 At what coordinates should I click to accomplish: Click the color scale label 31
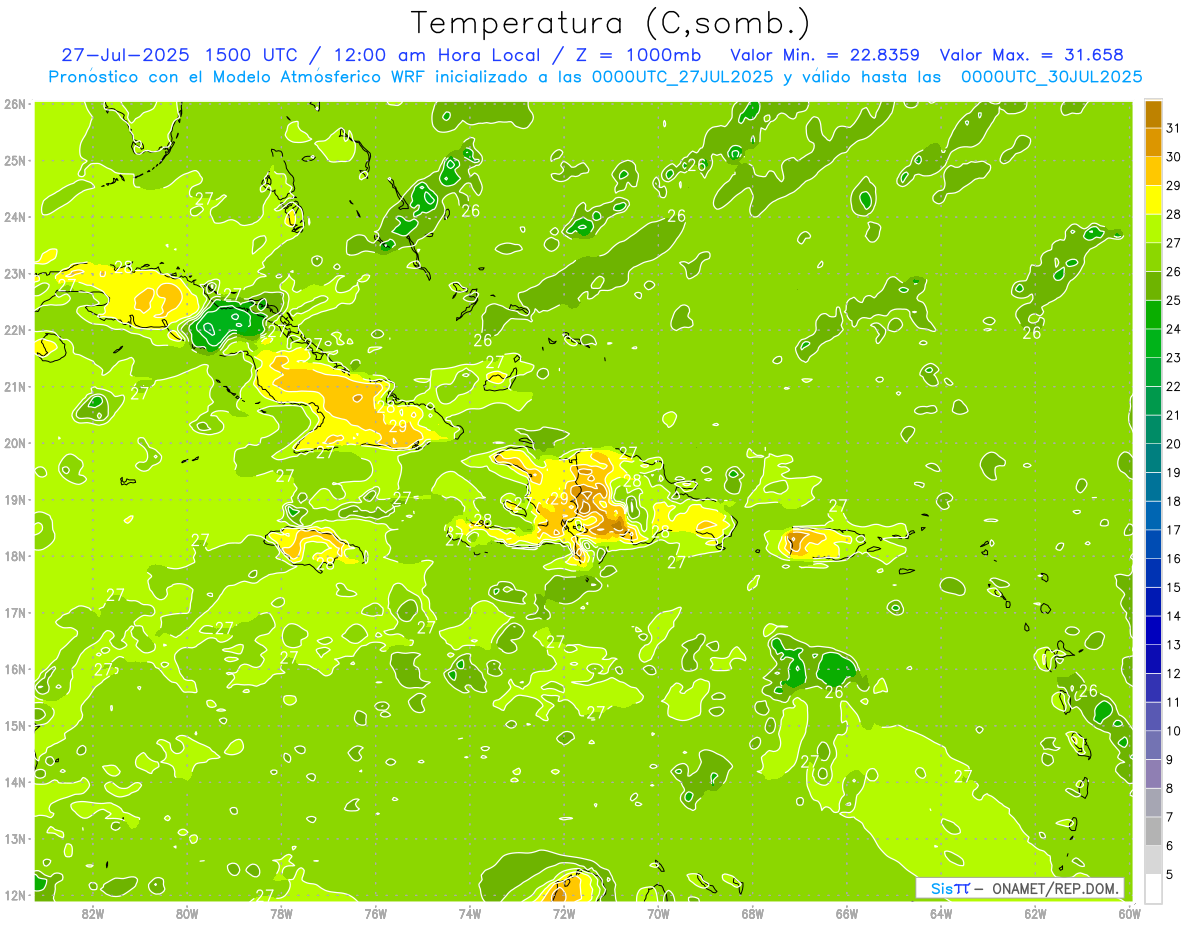coord(1174,128)
